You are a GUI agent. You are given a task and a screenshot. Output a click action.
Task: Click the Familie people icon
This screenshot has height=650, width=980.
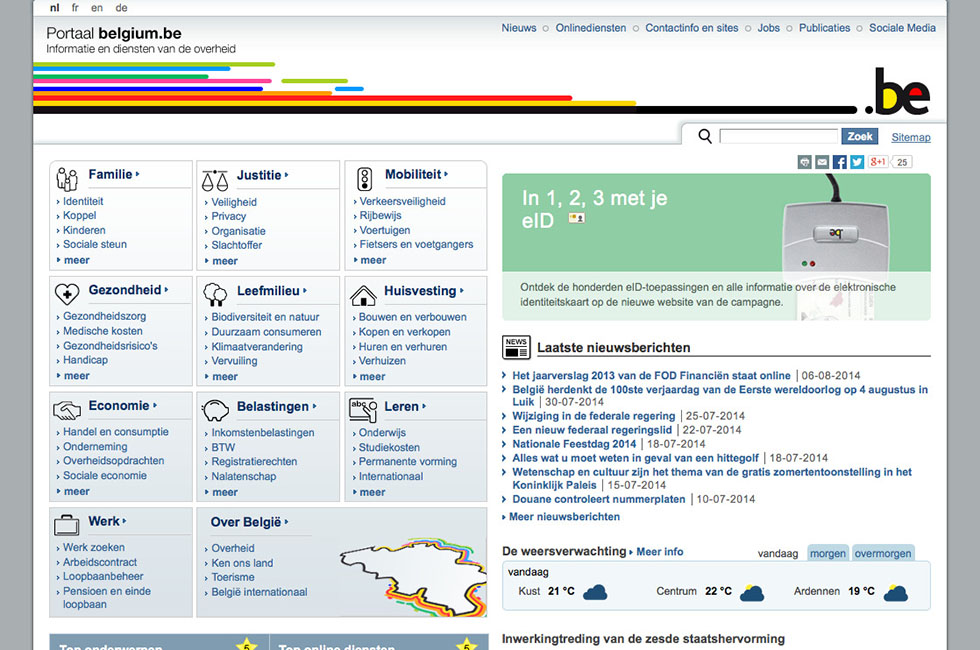click(x=66, y=179)
